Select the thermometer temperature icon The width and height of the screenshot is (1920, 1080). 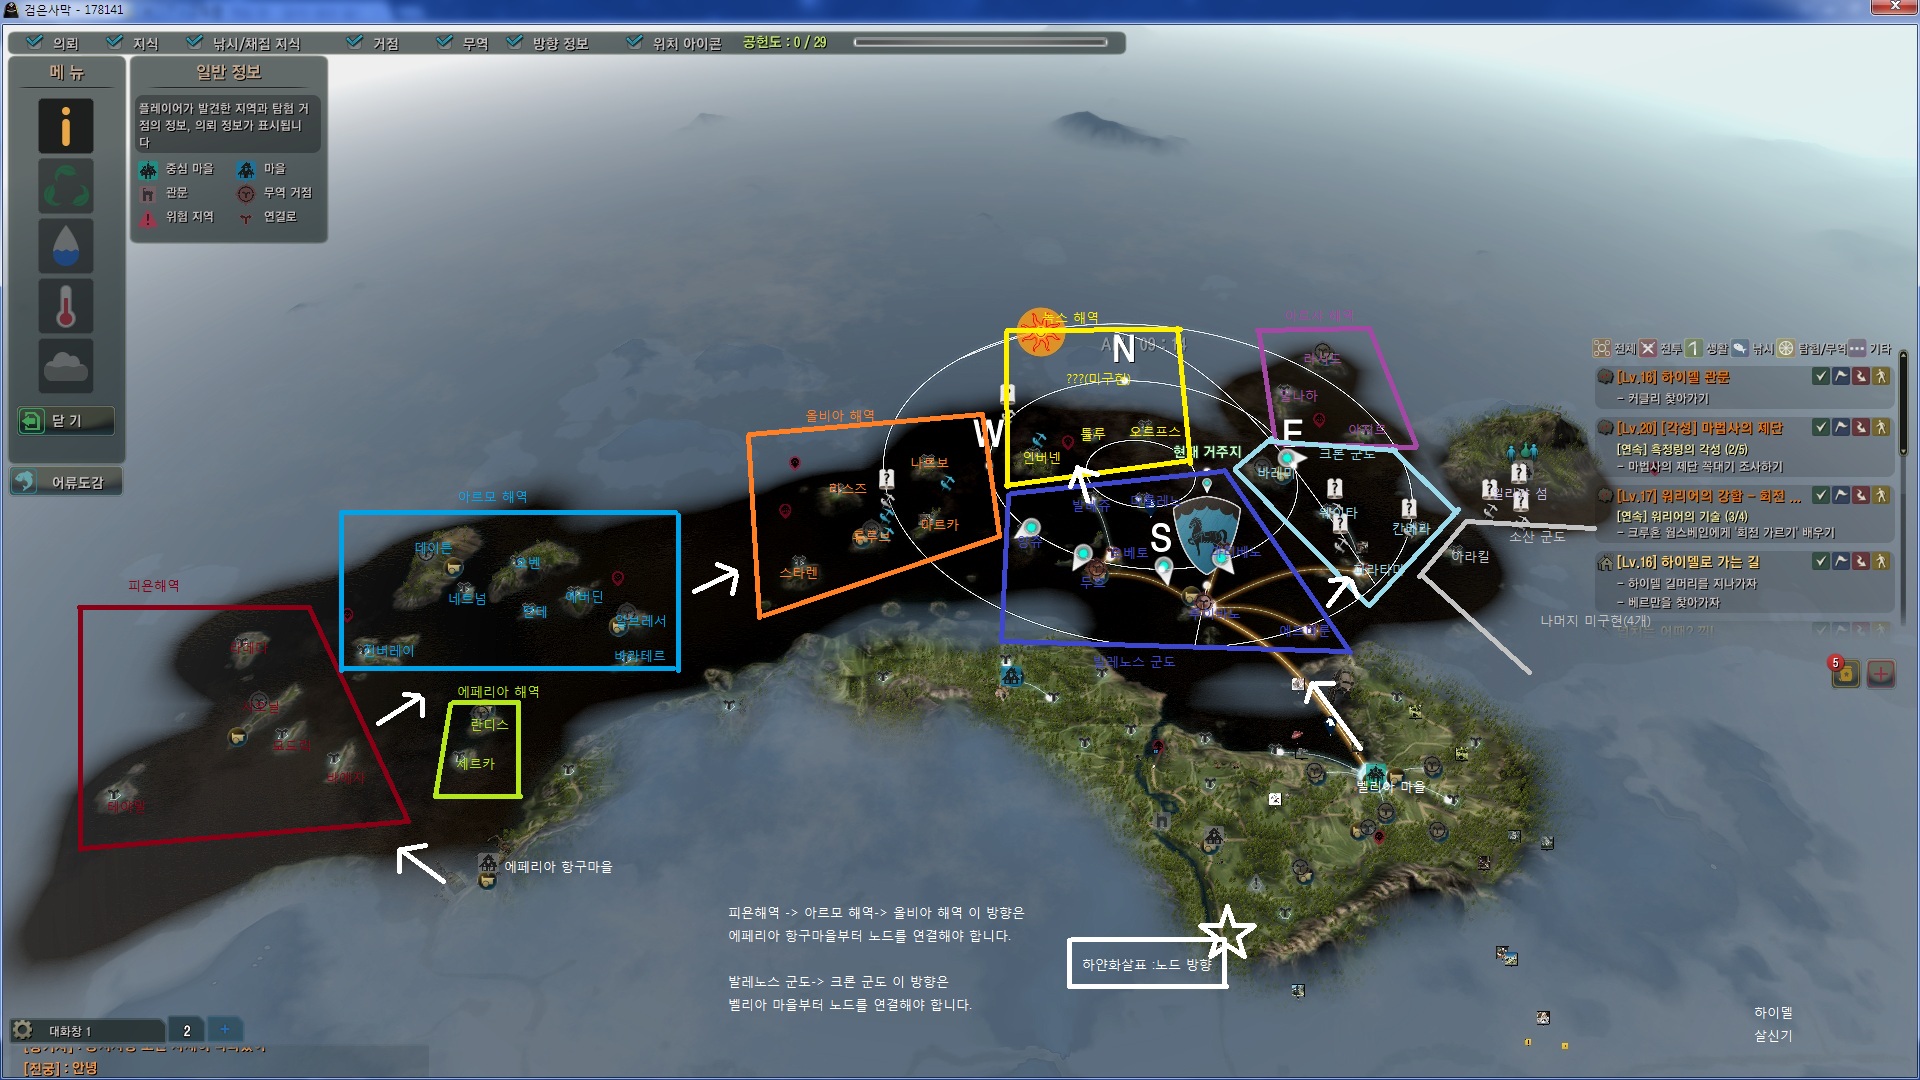[x=66, y=306]
